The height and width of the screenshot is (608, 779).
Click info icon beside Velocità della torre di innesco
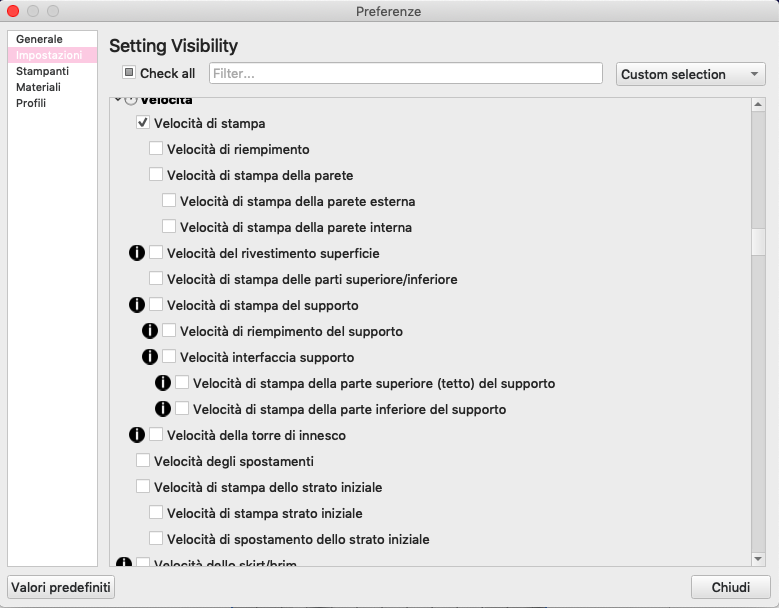[137, 435]
